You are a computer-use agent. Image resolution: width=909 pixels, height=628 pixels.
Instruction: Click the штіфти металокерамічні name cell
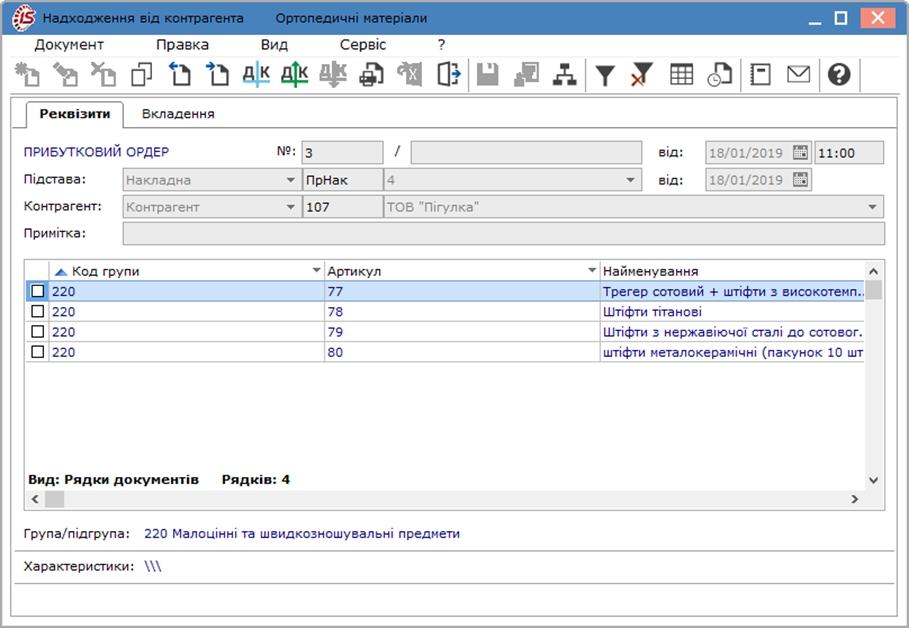[x=732, y=352]
